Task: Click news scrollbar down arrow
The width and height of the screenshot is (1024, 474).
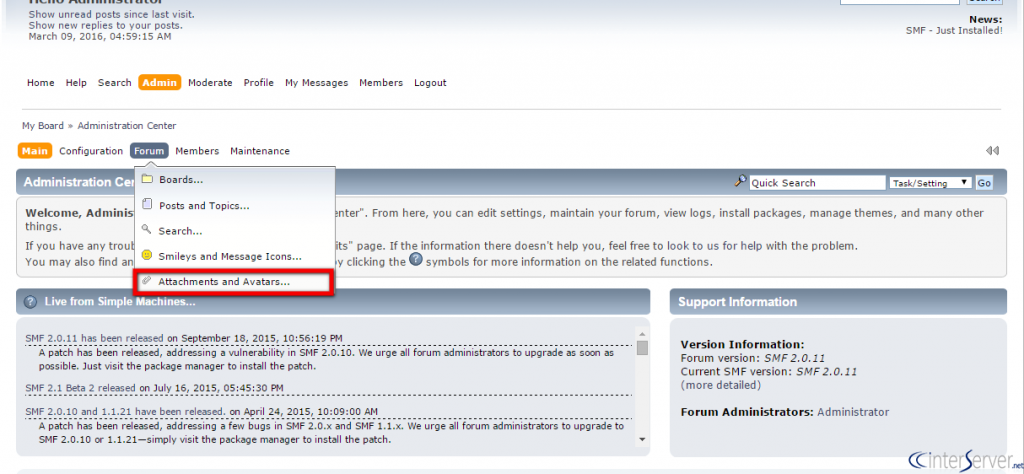Action: click(x=642, y=439)
